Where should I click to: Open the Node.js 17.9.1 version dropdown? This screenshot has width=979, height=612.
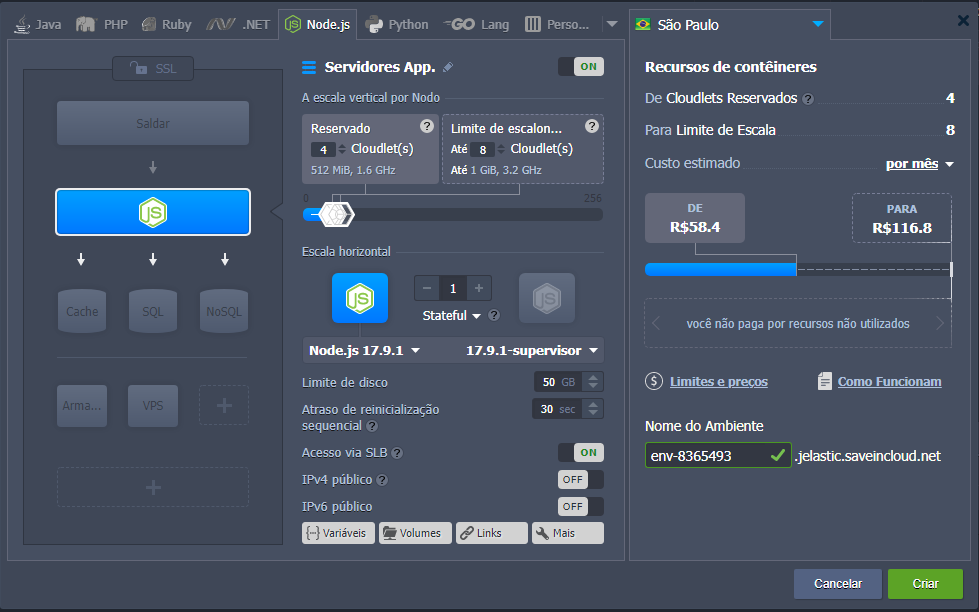pos(364,350)
